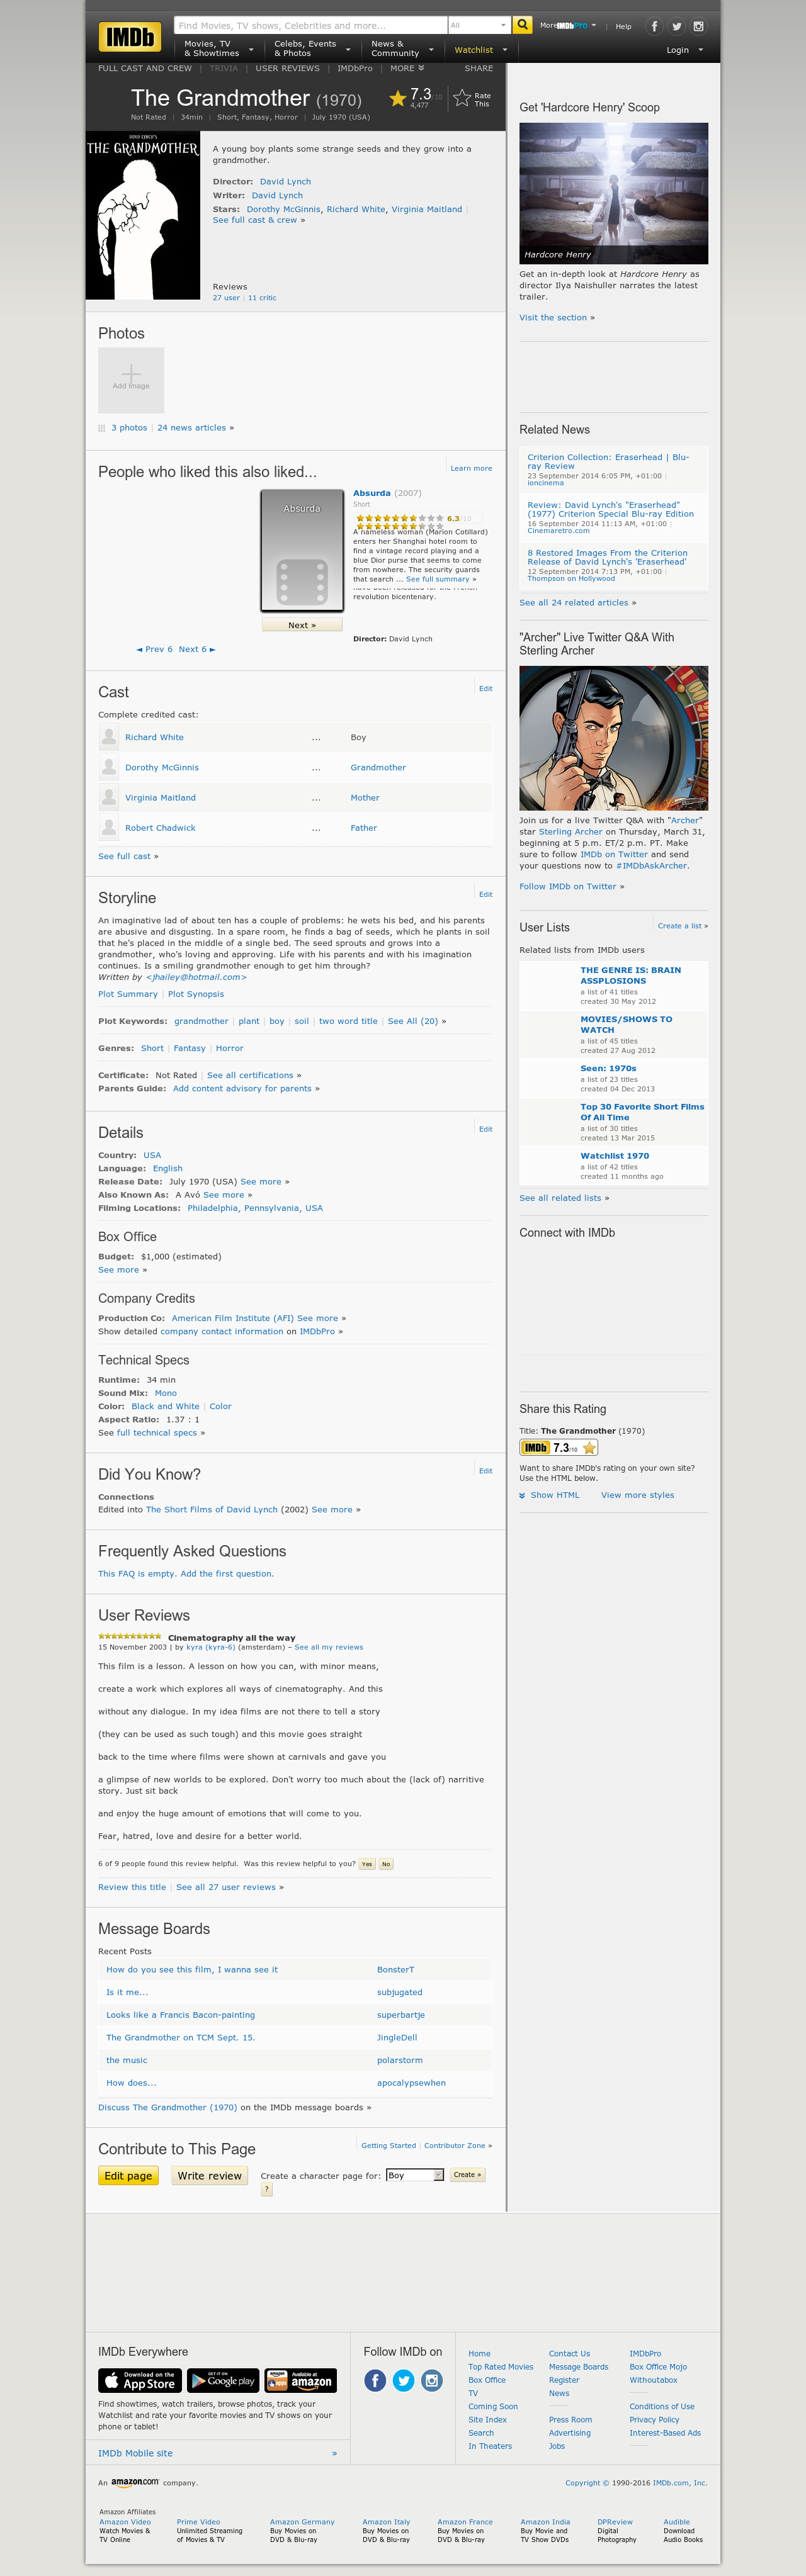The image size is (806, 2576).
Task: Open the USER REVIEWS tab
Action: 287,69
